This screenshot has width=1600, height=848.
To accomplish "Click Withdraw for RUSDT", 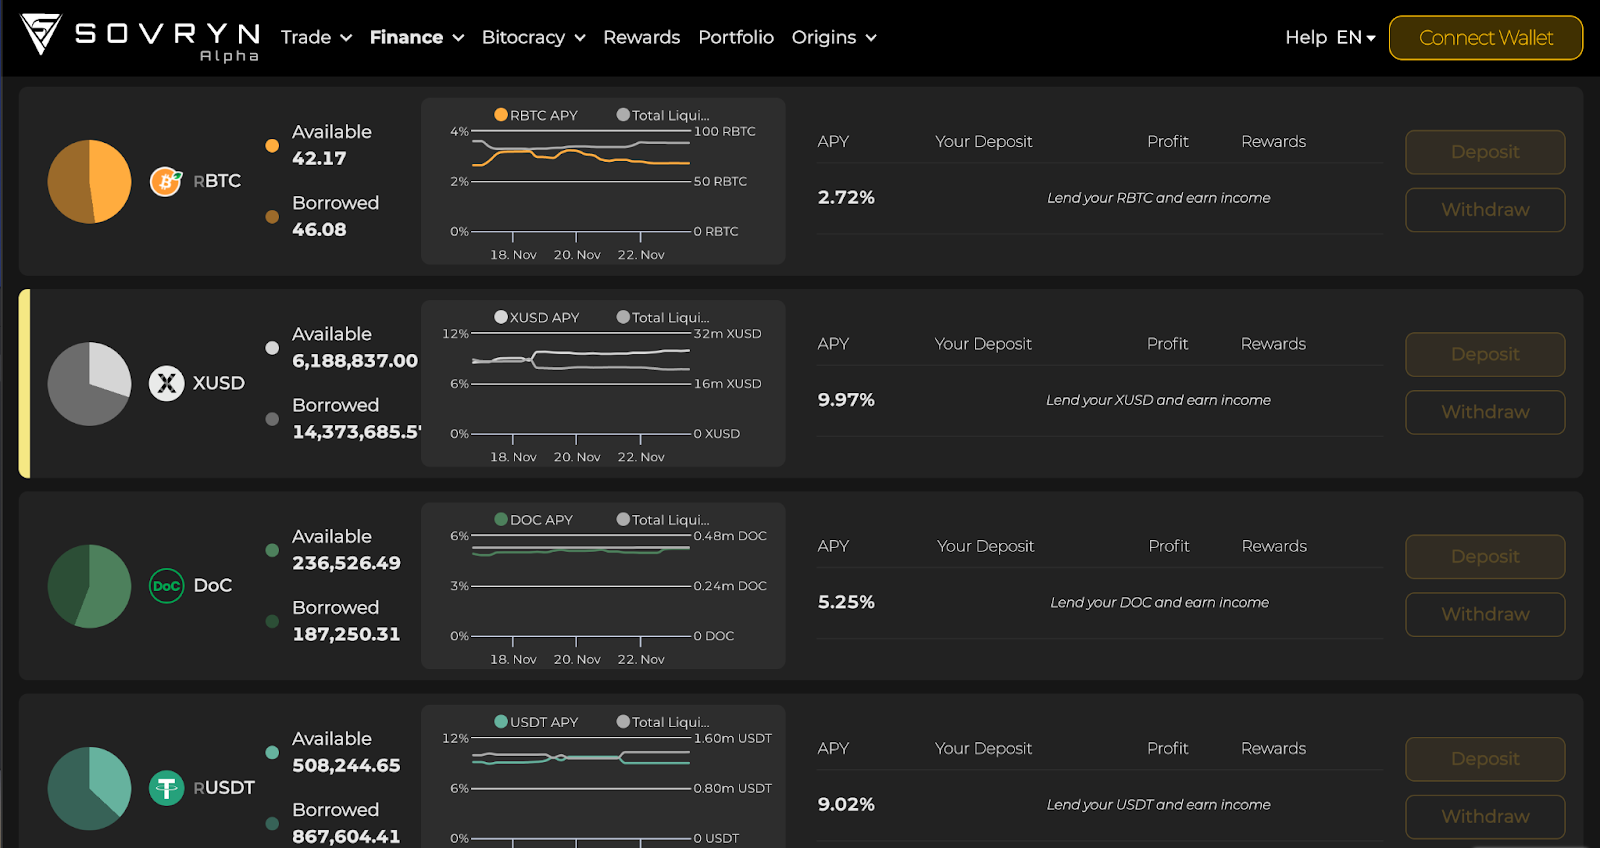I will (x=1485, y=817).
